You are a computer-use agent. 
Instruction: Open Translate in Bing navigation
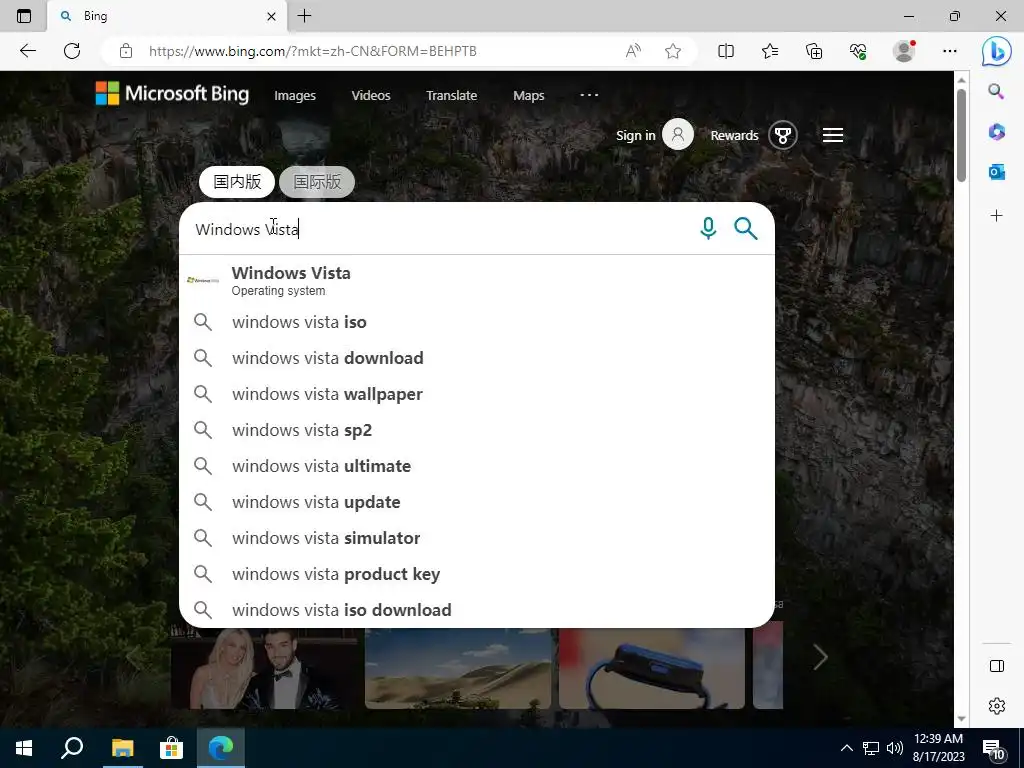(x=451, y=95)
